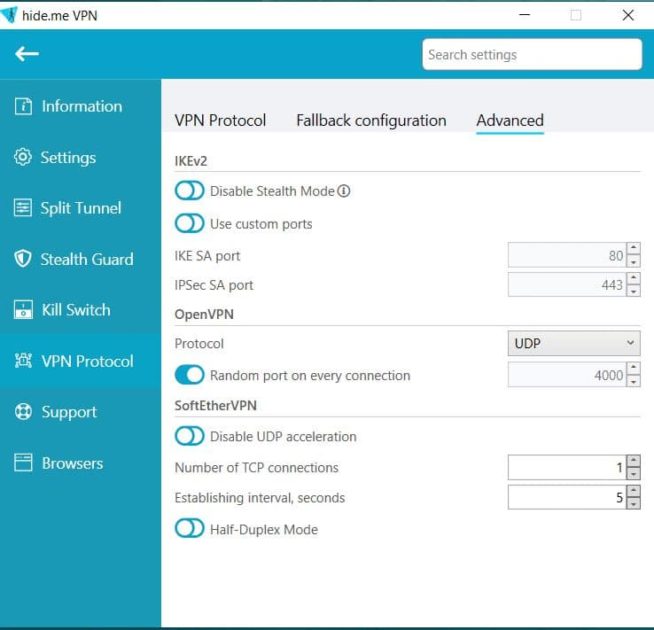654x630 pixels.
Task: Click the Stealth Guard shield icon
Action: click(x=23, y=259)
